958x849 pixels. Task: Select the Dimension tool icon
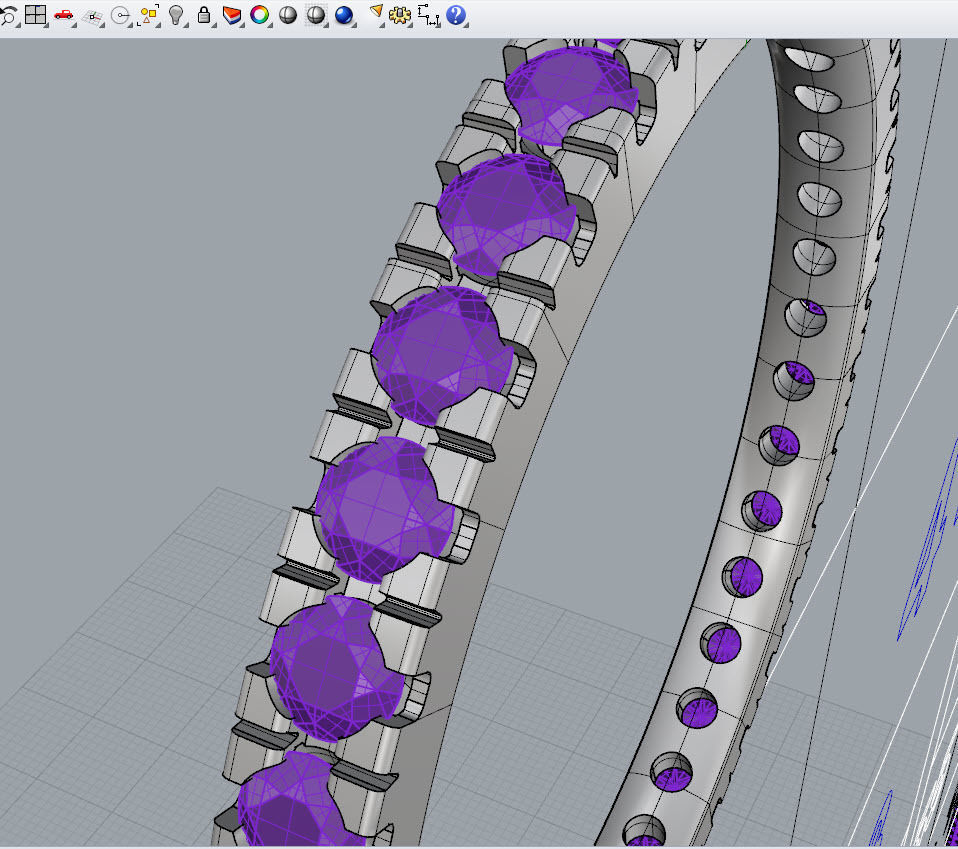click(429, 15)
